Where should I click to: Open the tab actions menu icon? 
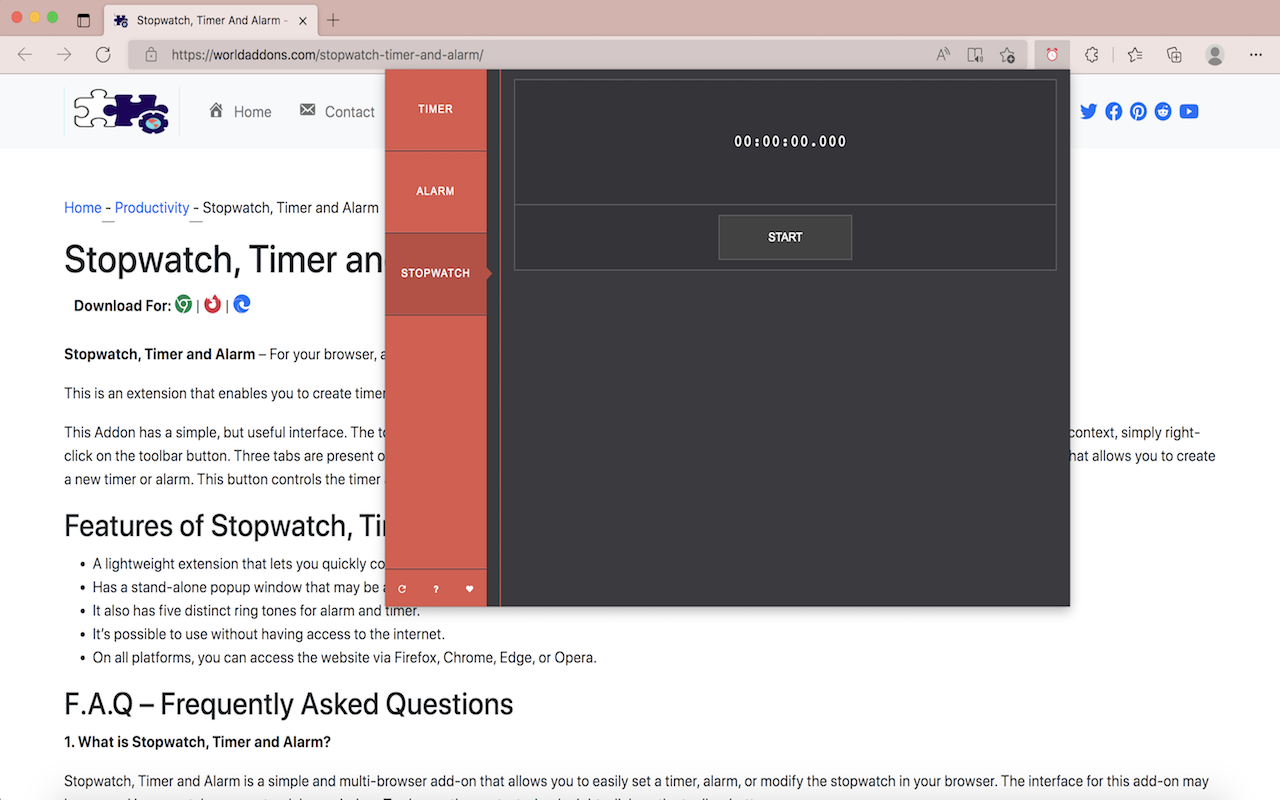(83, 20)
